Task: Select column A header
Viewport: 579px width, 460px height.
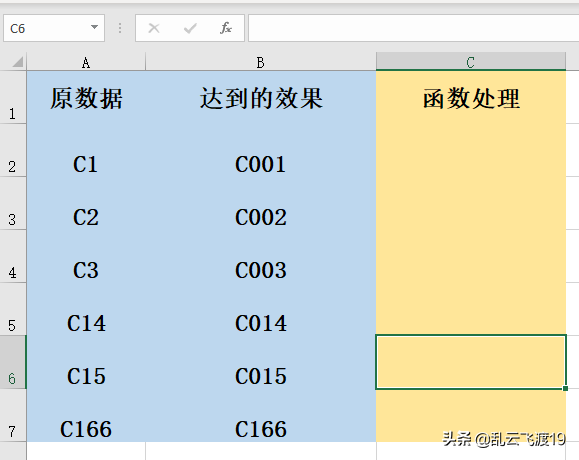Action: (x=86, y=62)
